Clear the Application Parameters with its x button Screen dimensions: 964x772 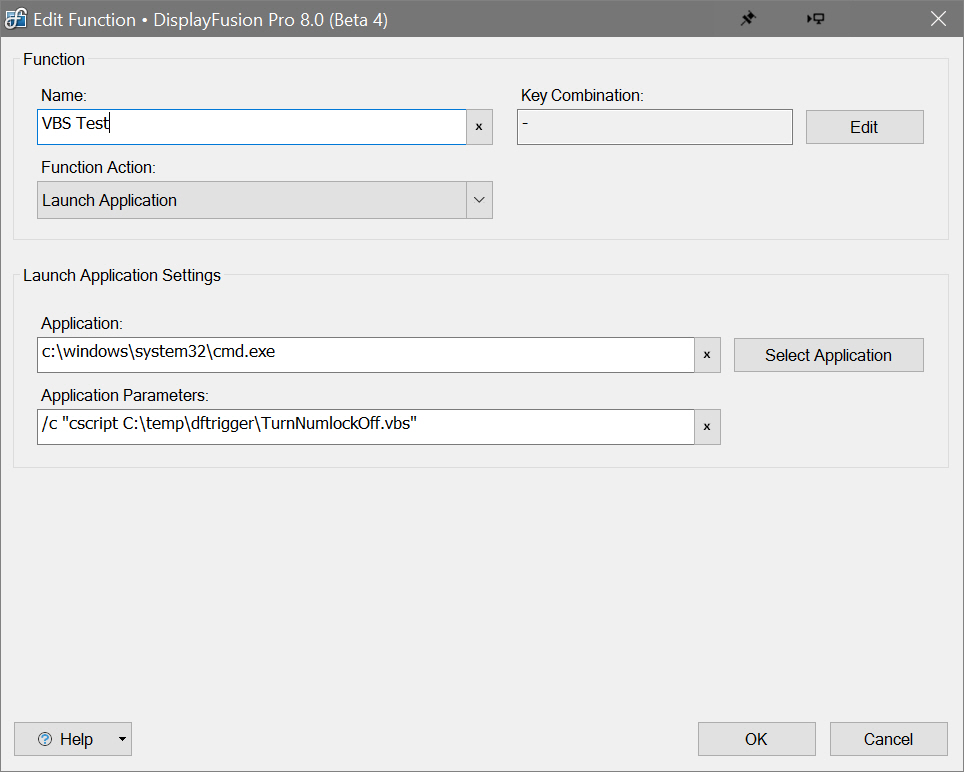(x=707, y=427)
